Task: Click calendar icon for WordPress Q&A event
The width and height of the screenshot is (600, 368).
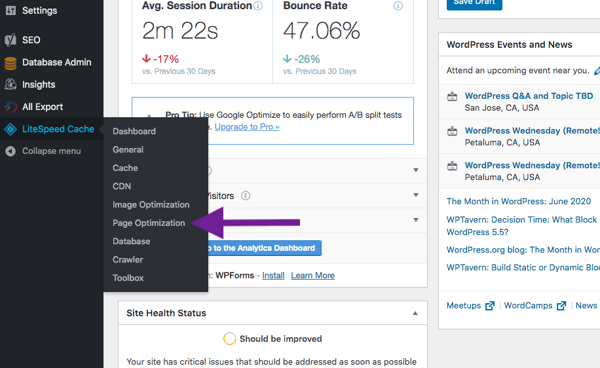Action: 452,96
